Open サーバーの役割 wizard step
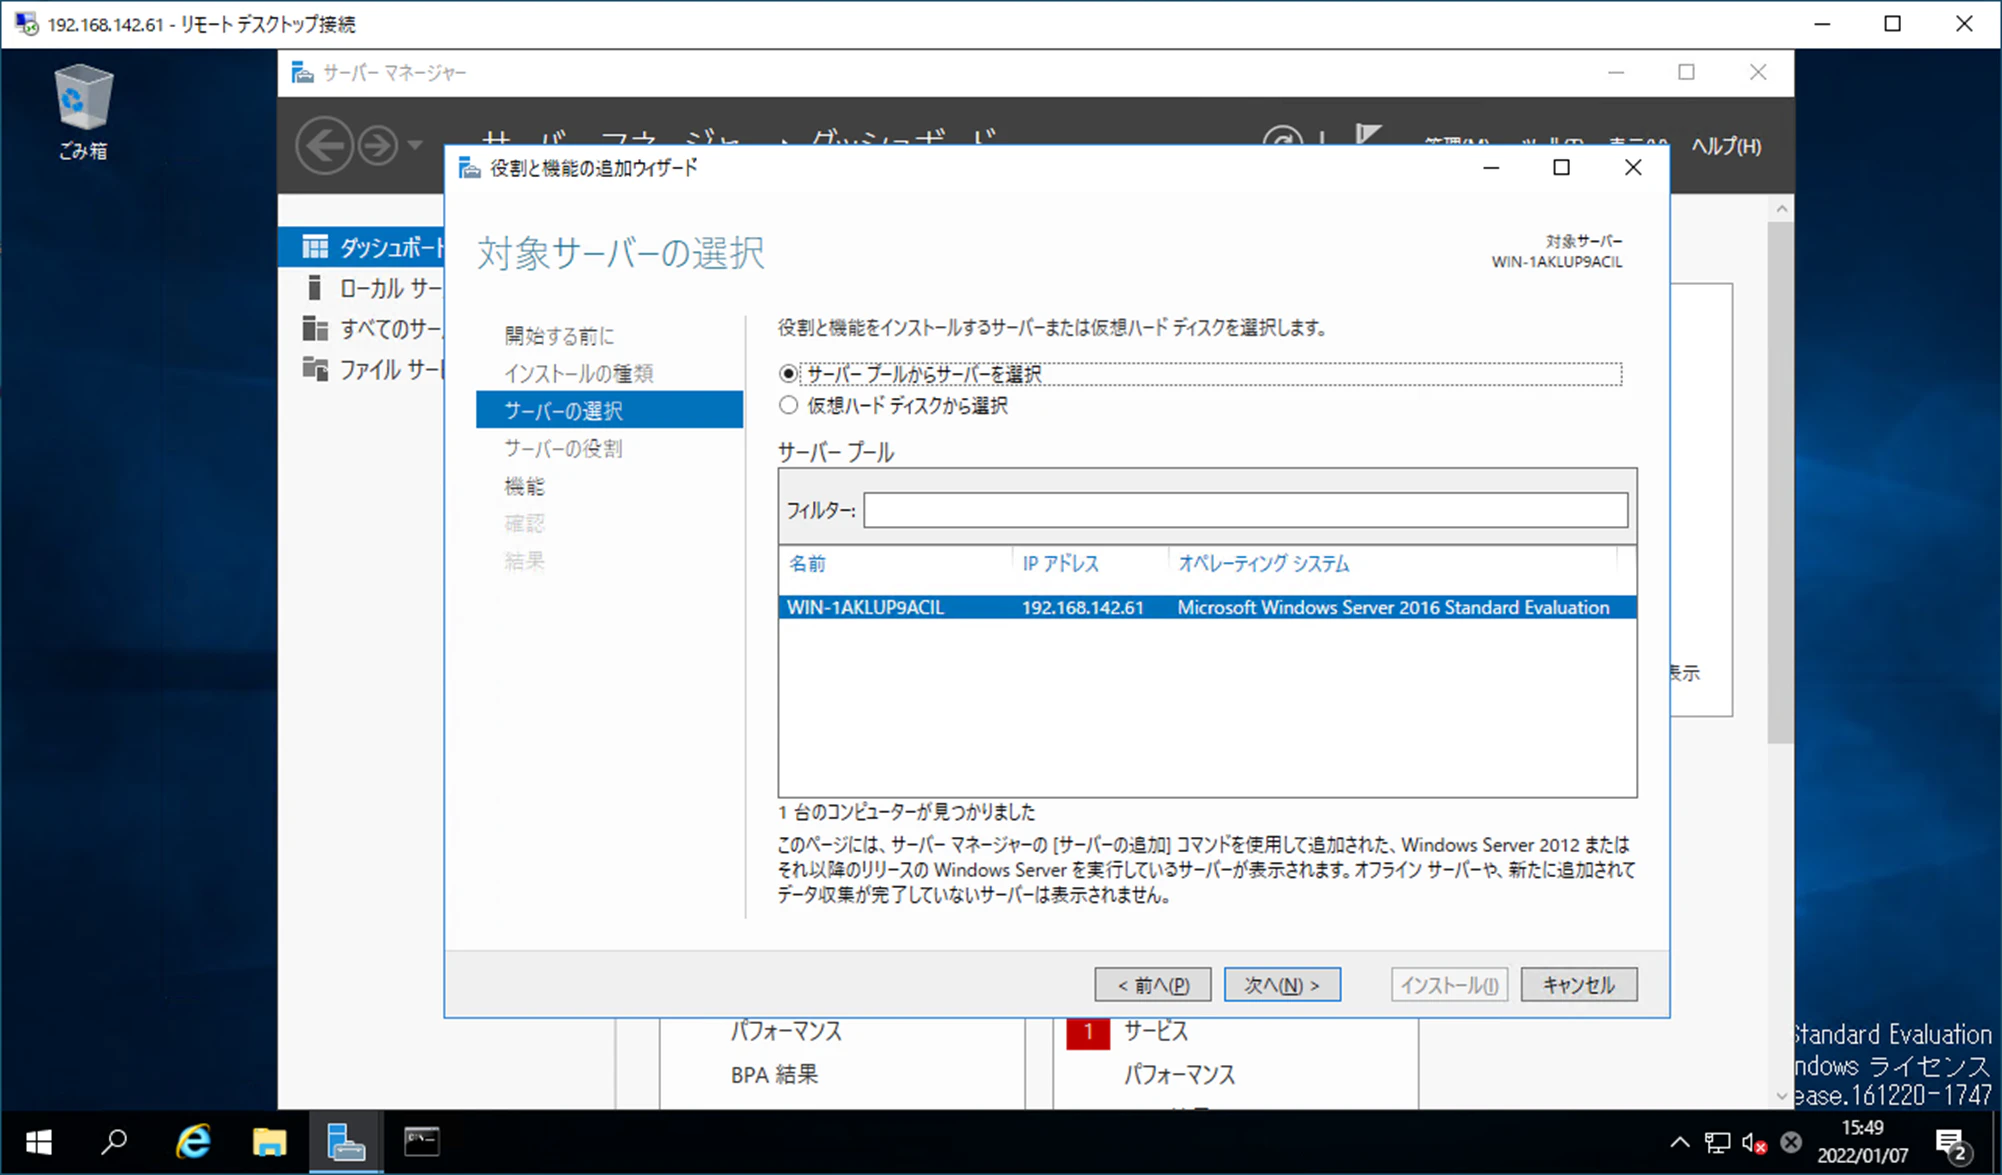This screenshot has height=1175, width=2002. 563,448
